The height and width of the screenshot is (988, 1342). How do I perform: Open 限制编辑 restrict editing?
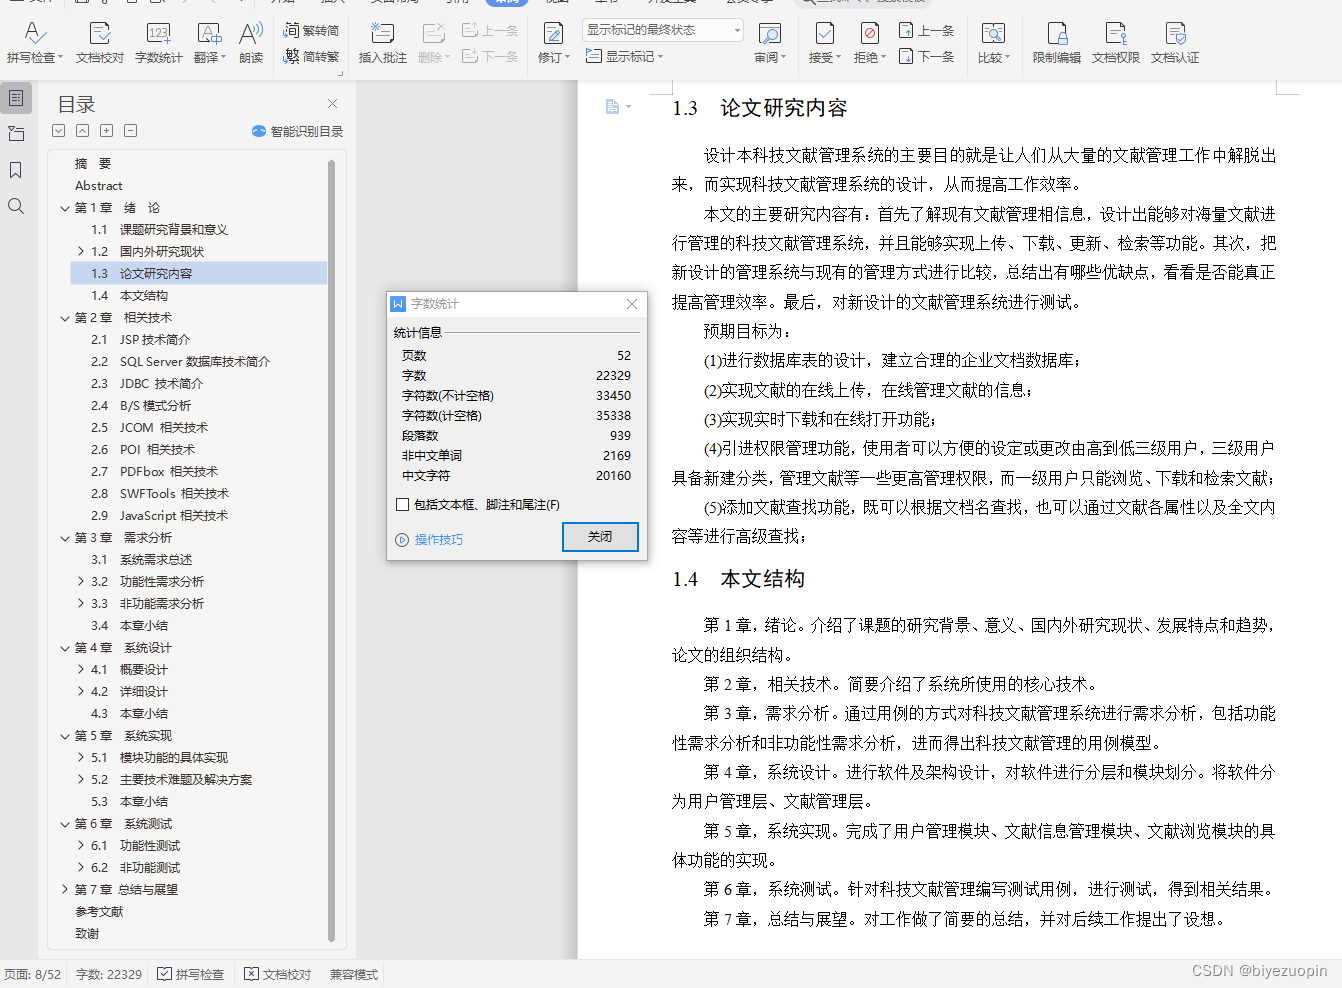(1057, 43)
